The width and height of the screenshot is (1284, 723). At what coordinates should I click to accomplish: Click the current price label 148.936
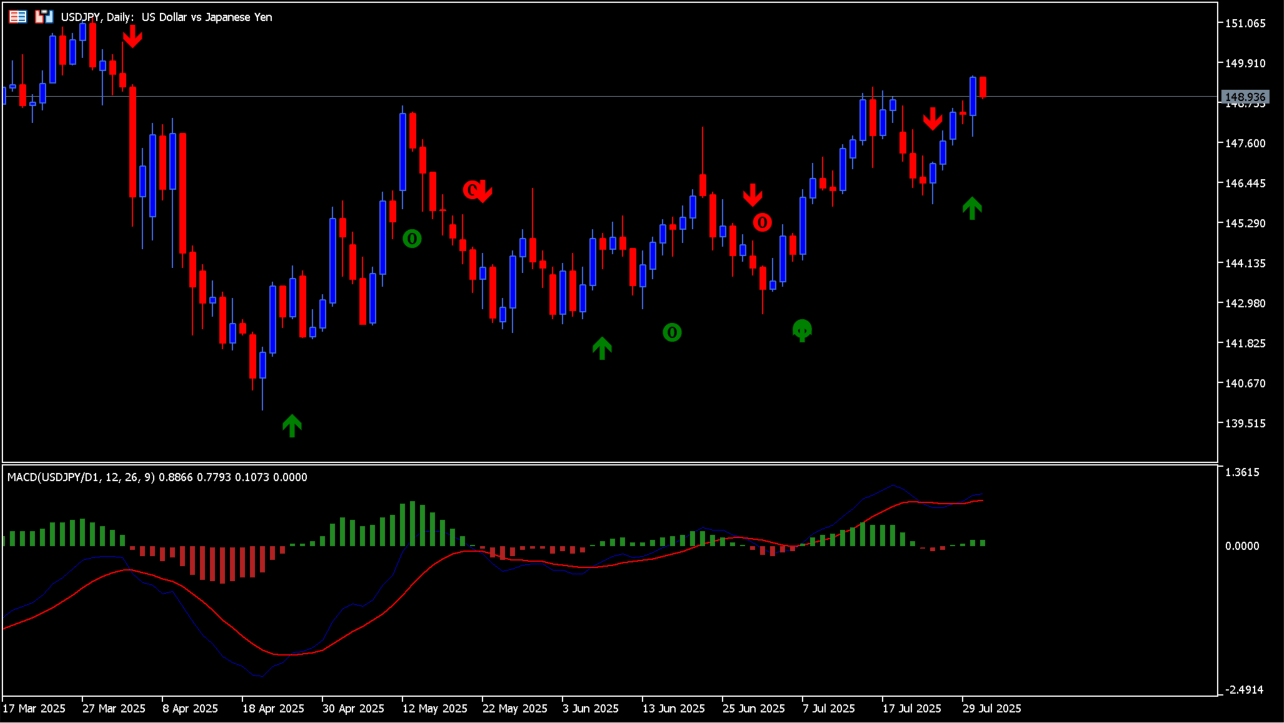pyautogui.click(x=1245, y=97)
